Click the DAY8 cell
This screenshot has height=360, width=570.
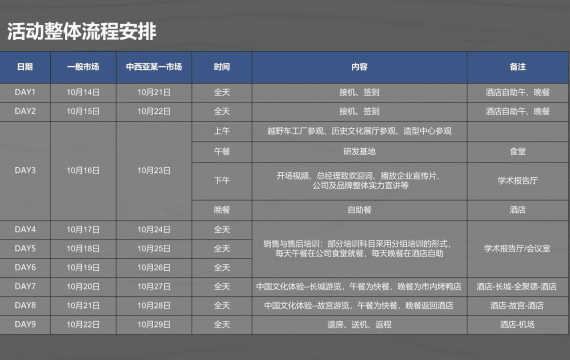[x=25, y=305]
